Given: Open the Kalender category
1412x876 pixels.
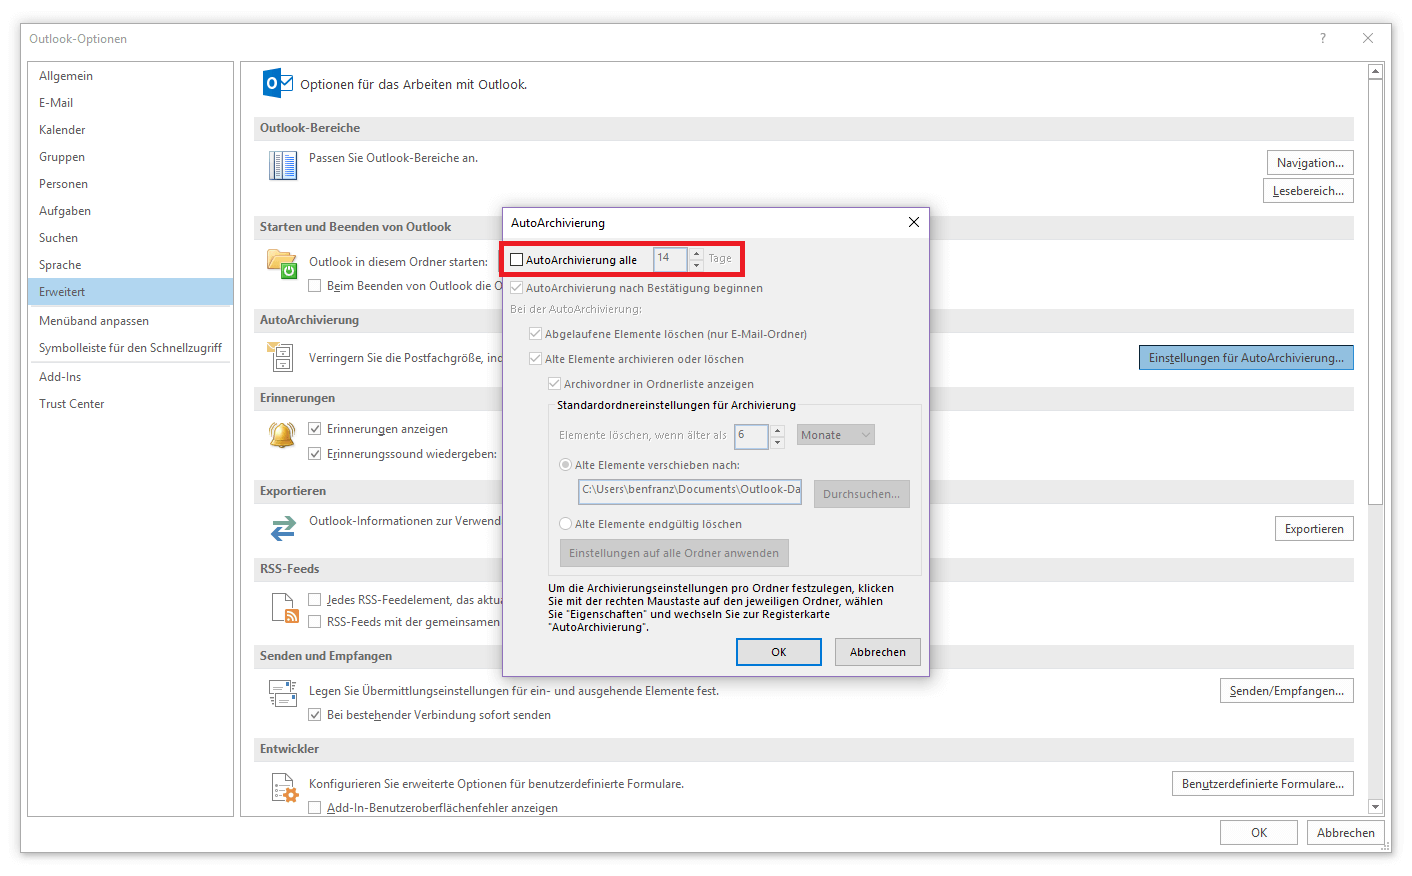Looking at the screenshot, I should tap(130, 130).
